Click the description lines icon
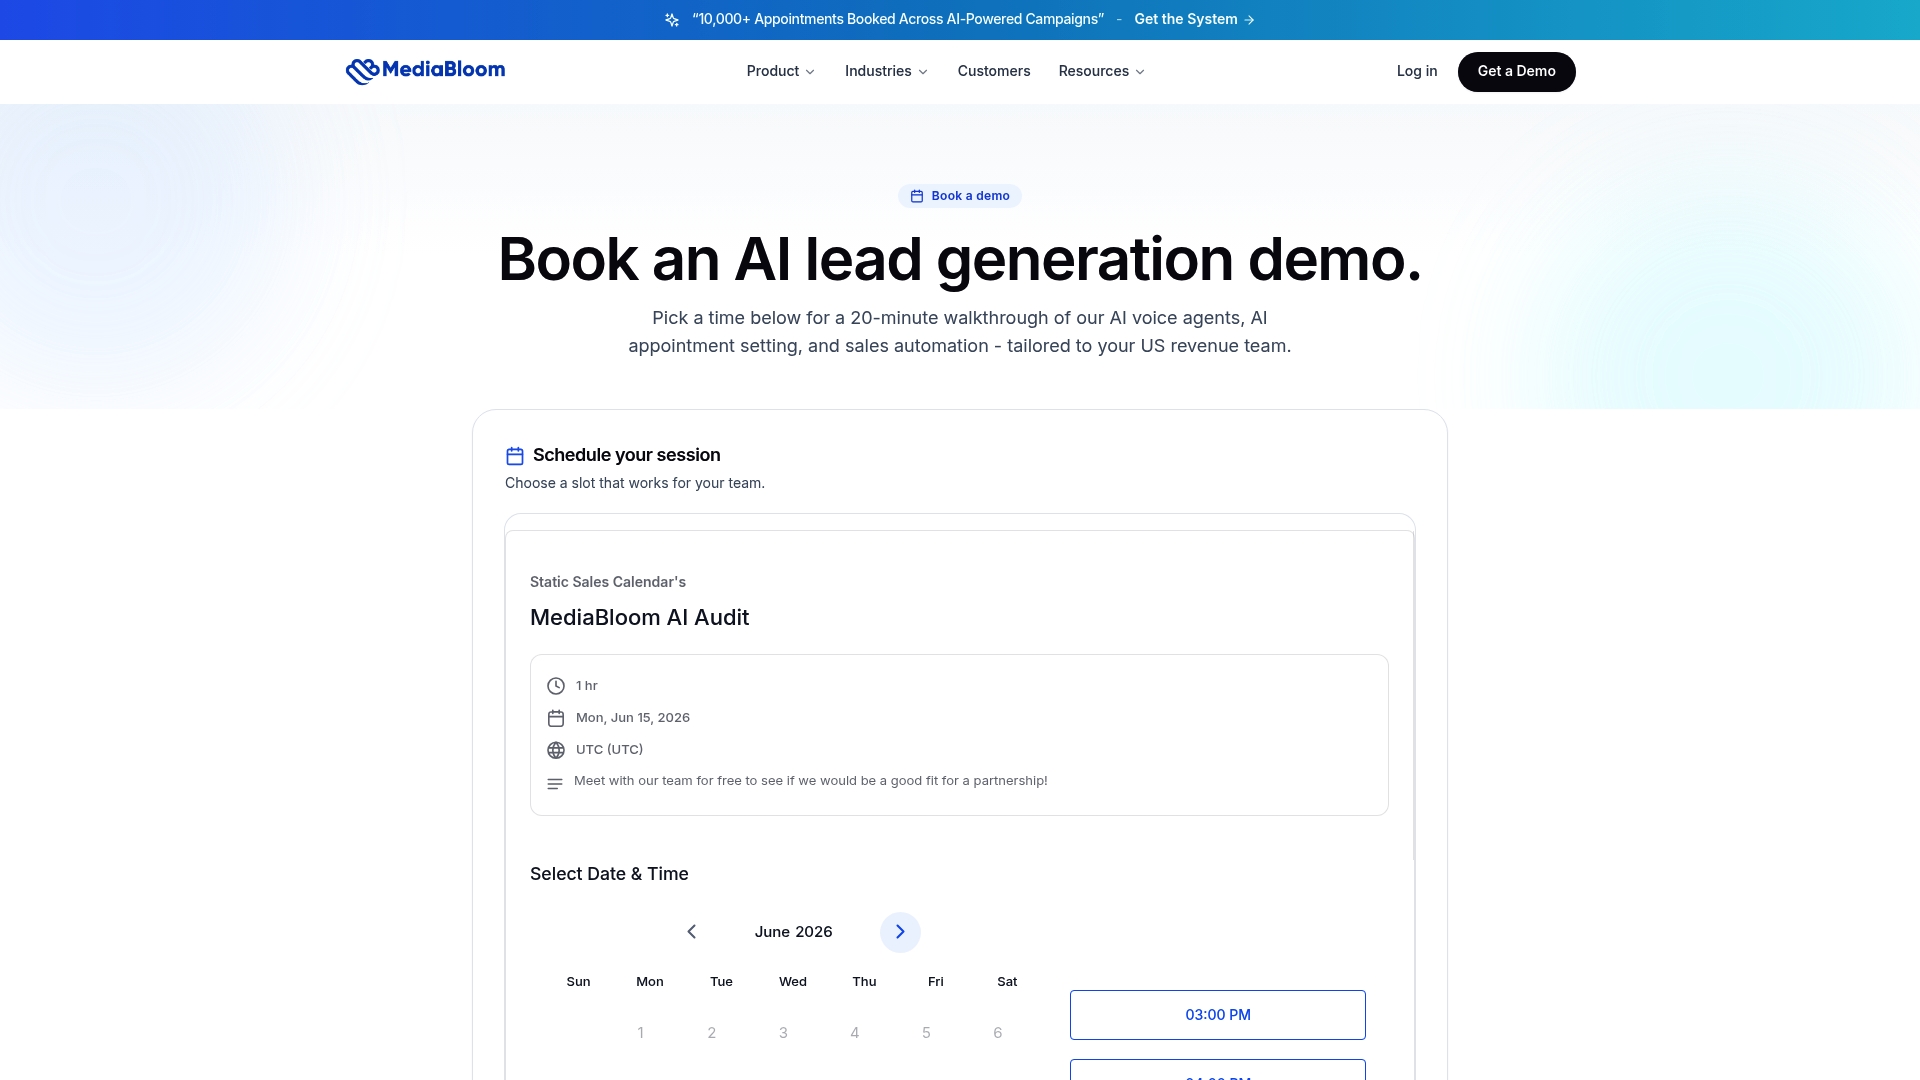Viewport: 1920px width, 1080px height. 555,783
